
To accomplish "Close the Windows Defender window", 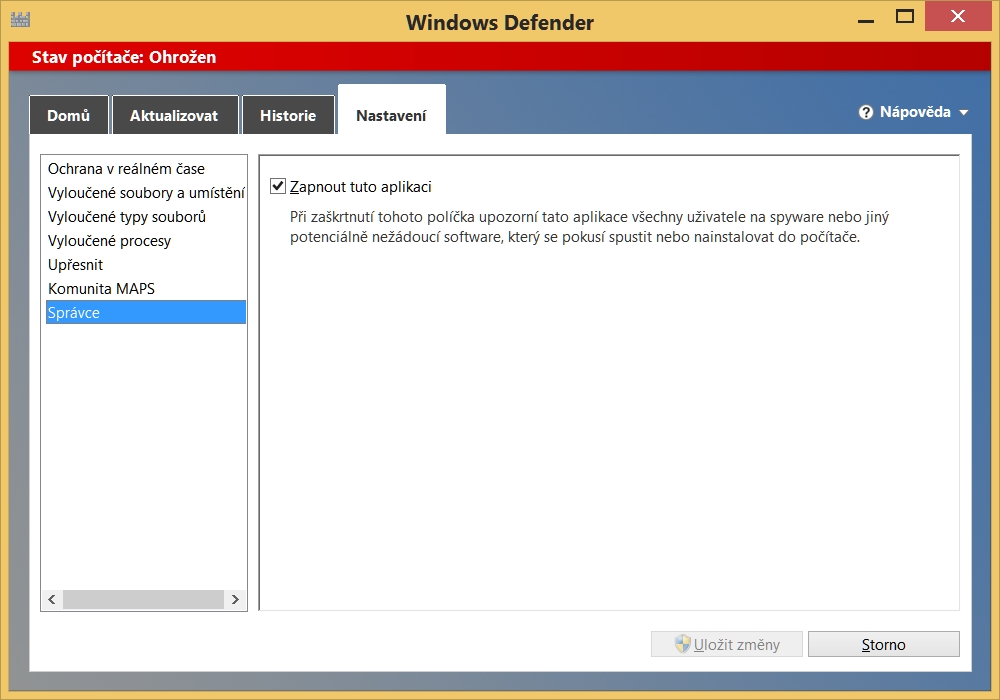I will pos(958,16).
